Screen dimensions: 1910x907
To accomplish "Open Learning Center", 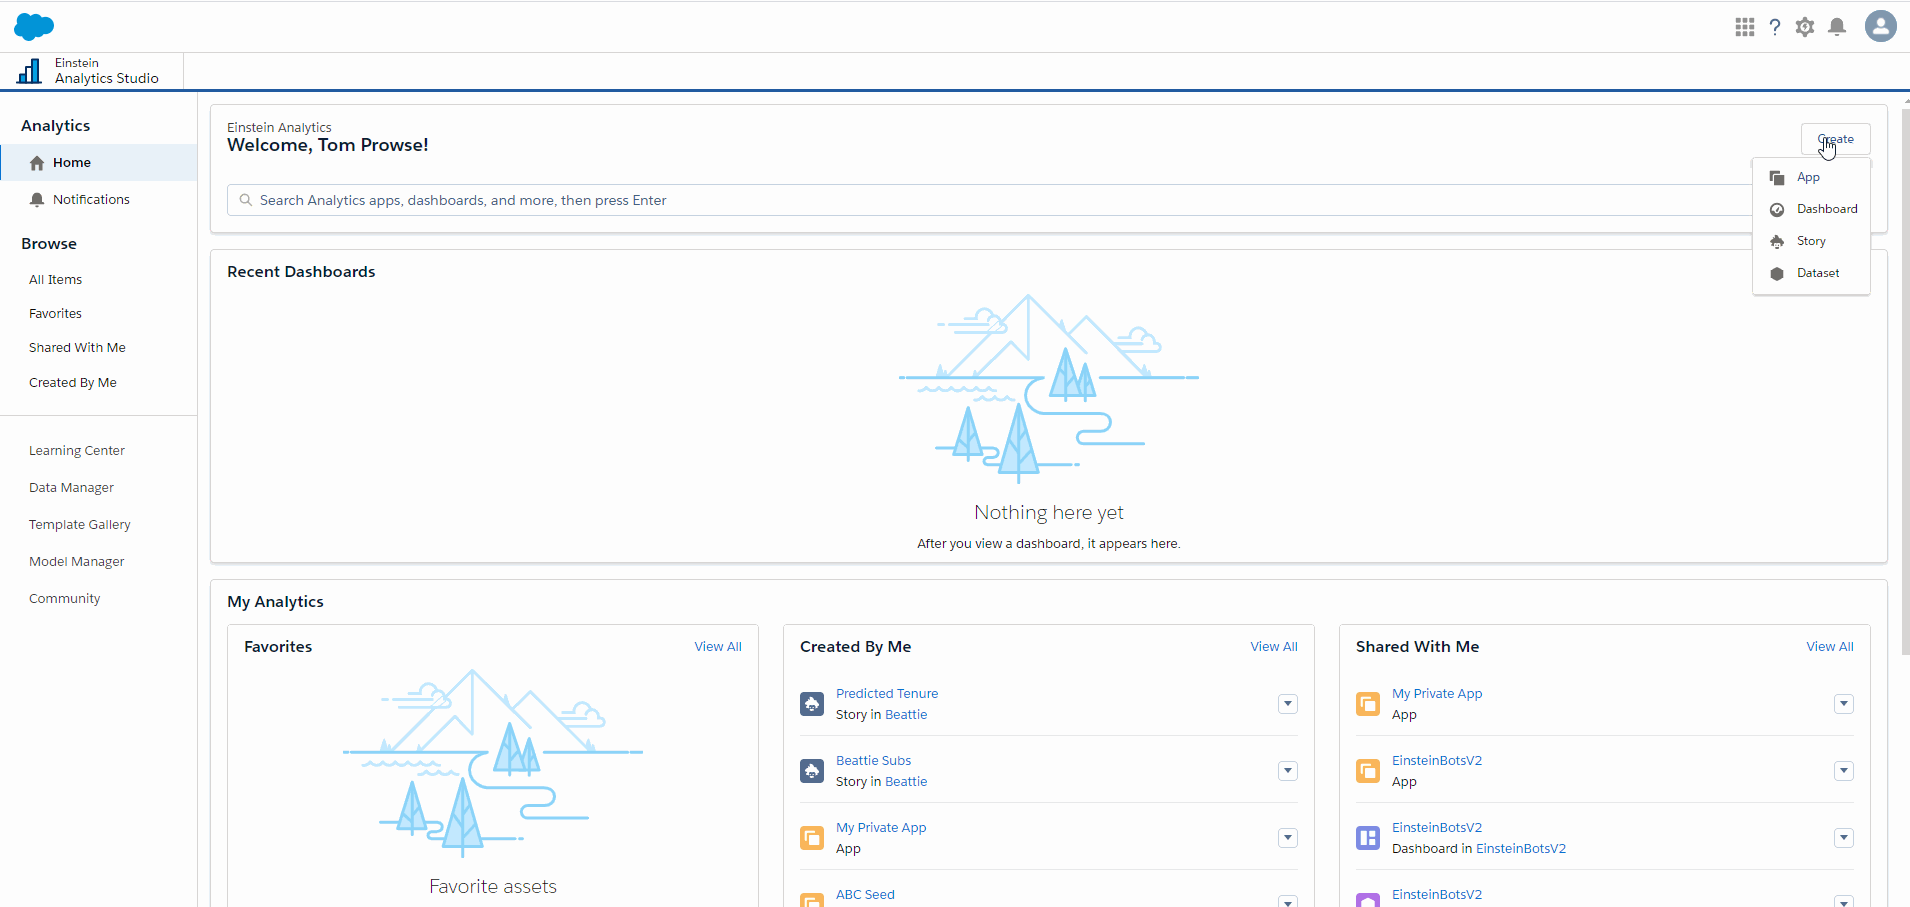I will click(77, 451).
